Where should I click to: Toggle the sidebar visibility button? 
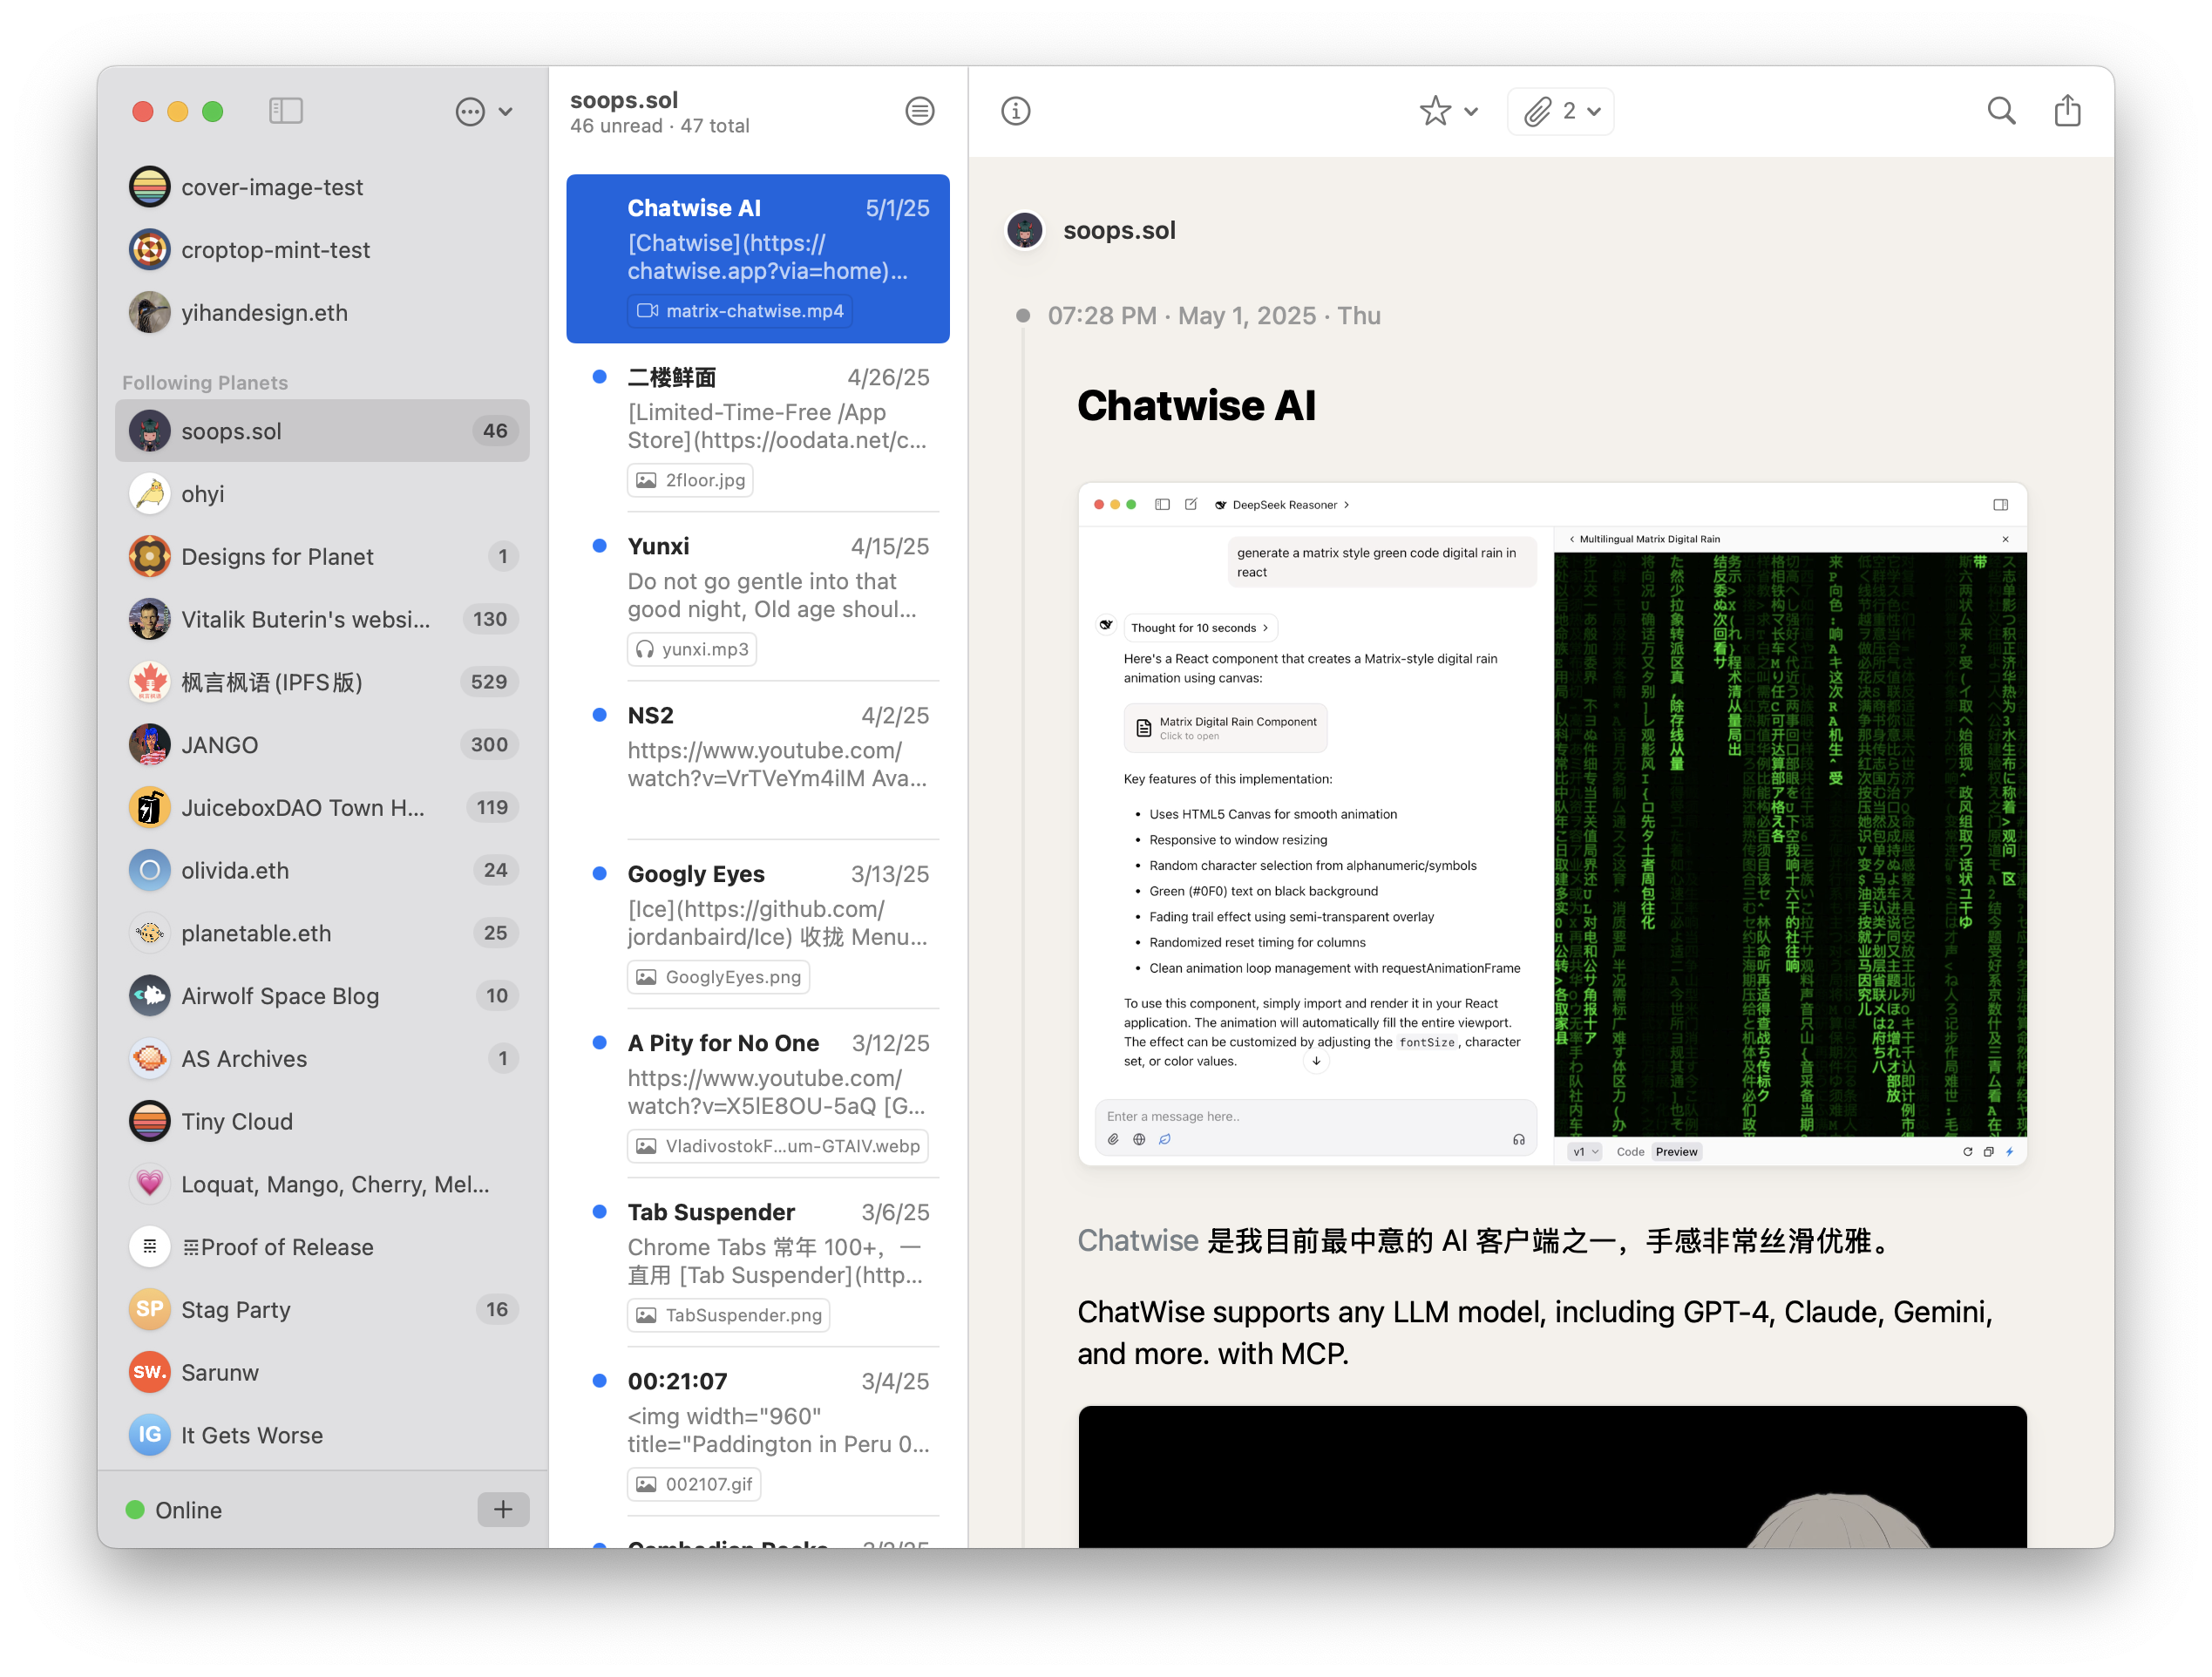click(x=286, y=111)
